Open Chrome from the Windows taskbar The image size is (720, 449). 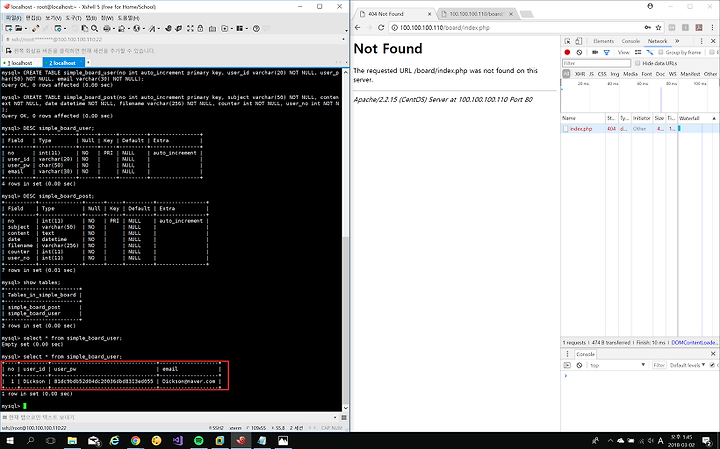[135, 441]
